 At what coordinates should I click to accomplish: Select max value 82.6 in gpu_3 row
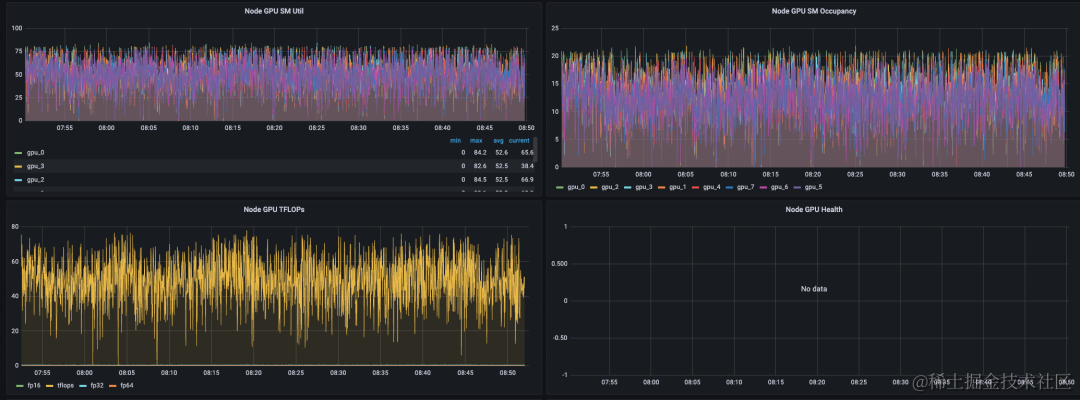[479, 166]
